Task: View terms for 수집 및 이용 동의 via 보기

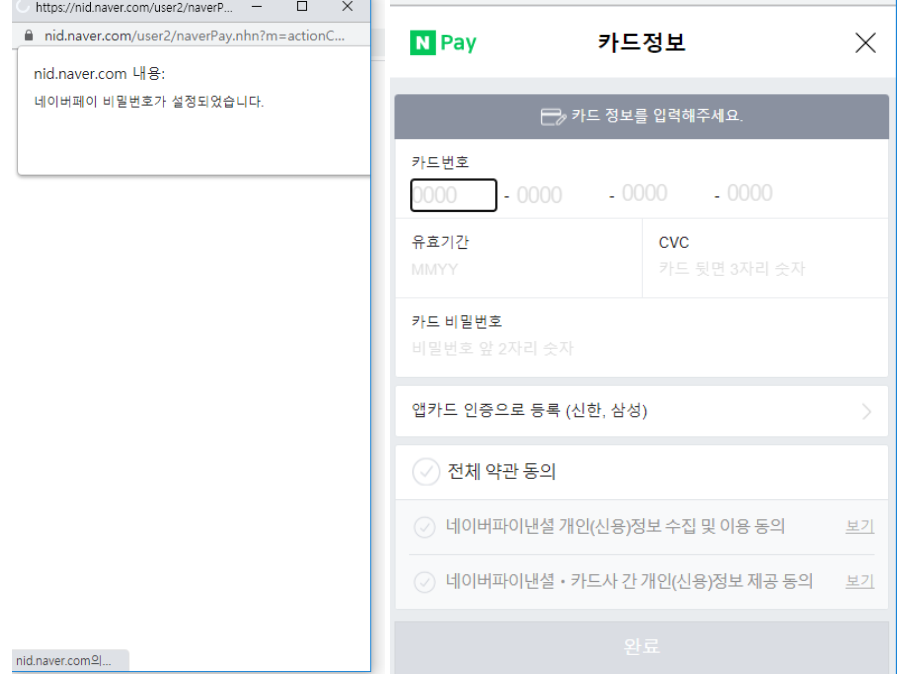Action: click(x=859, y=526)
